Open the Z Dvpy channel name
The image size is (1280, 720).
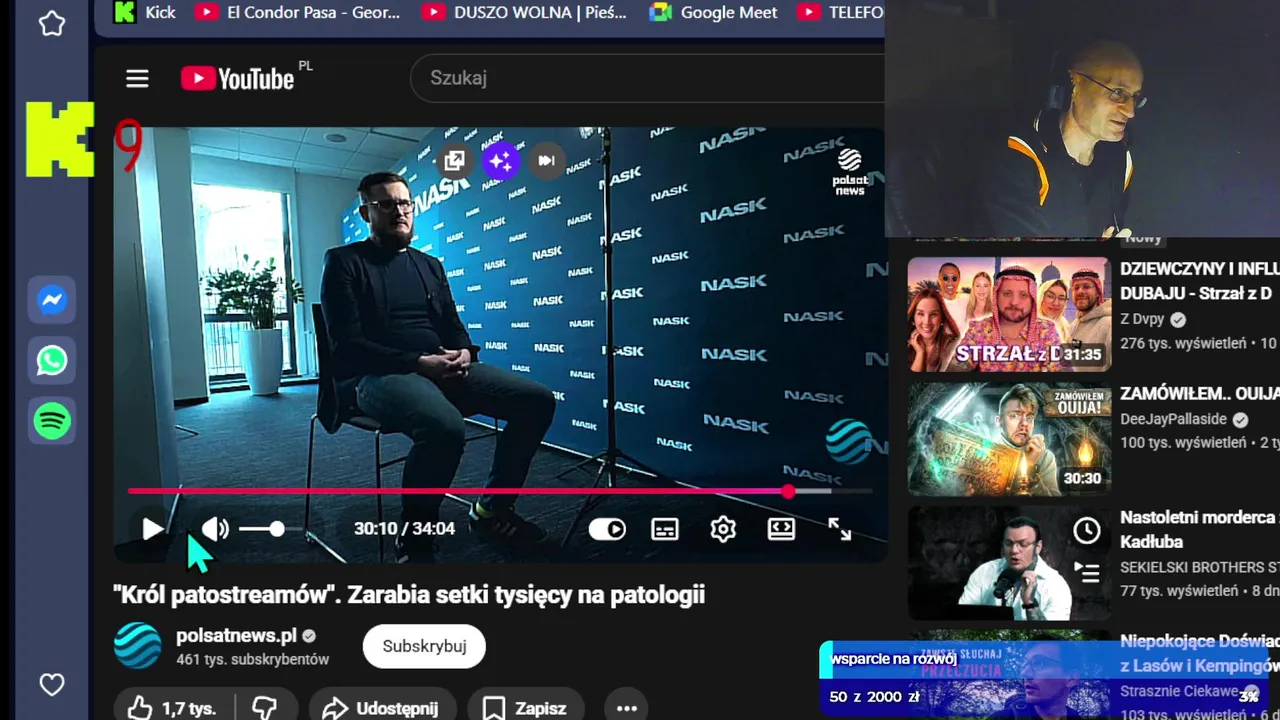coord(1142,319)
